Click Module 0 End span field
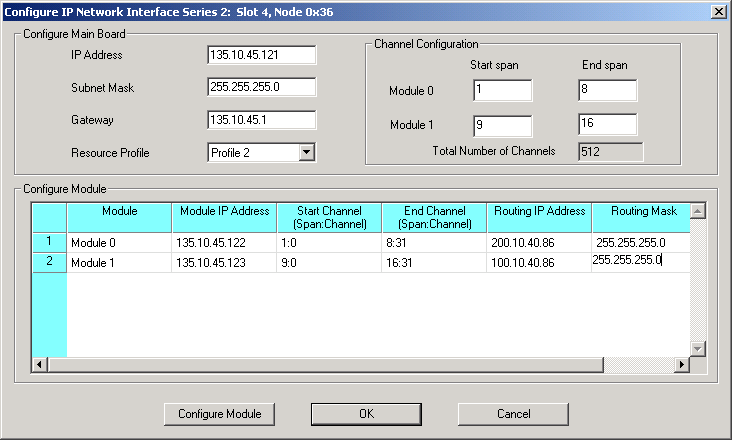Screen dimensions: 732x440 (607, 92)
